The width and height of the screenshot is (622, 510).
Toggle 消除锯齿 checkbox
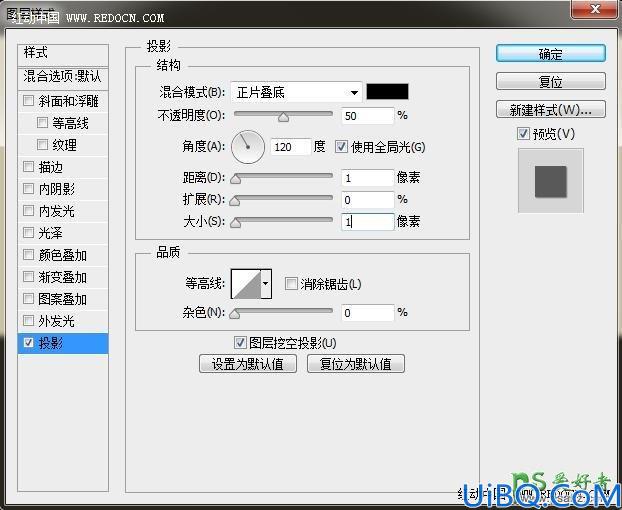[x=291, y=284]
